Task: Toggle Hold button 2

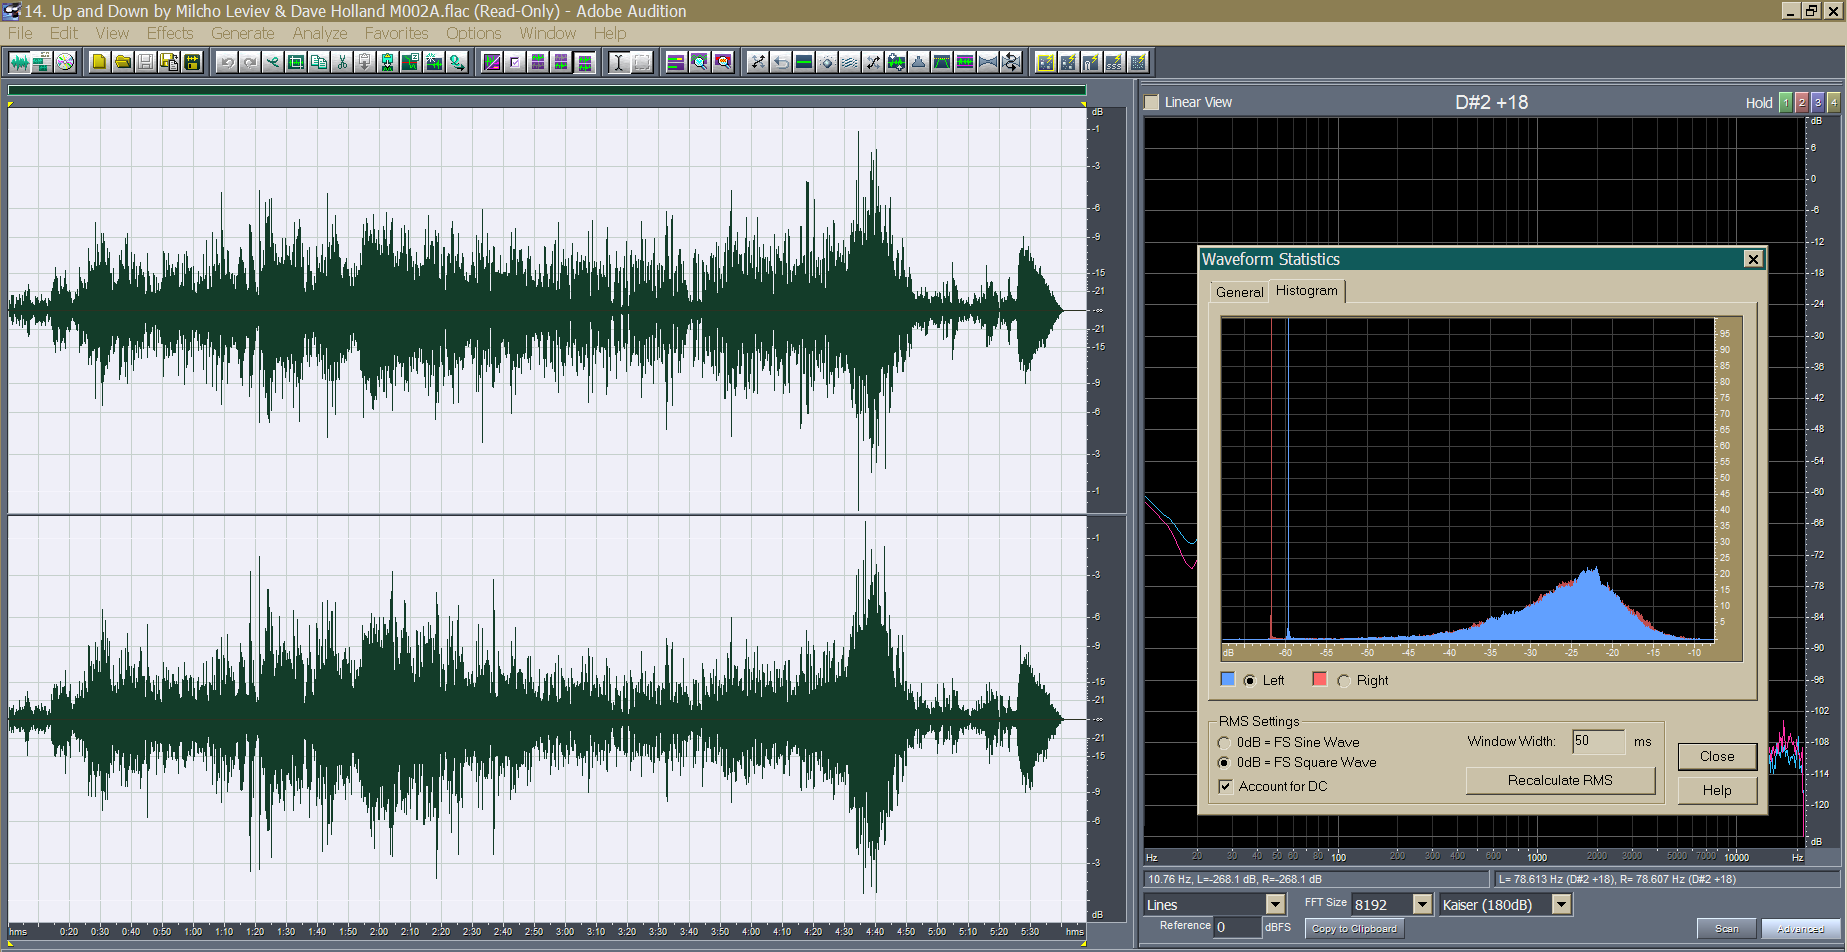Action: 1802,102
